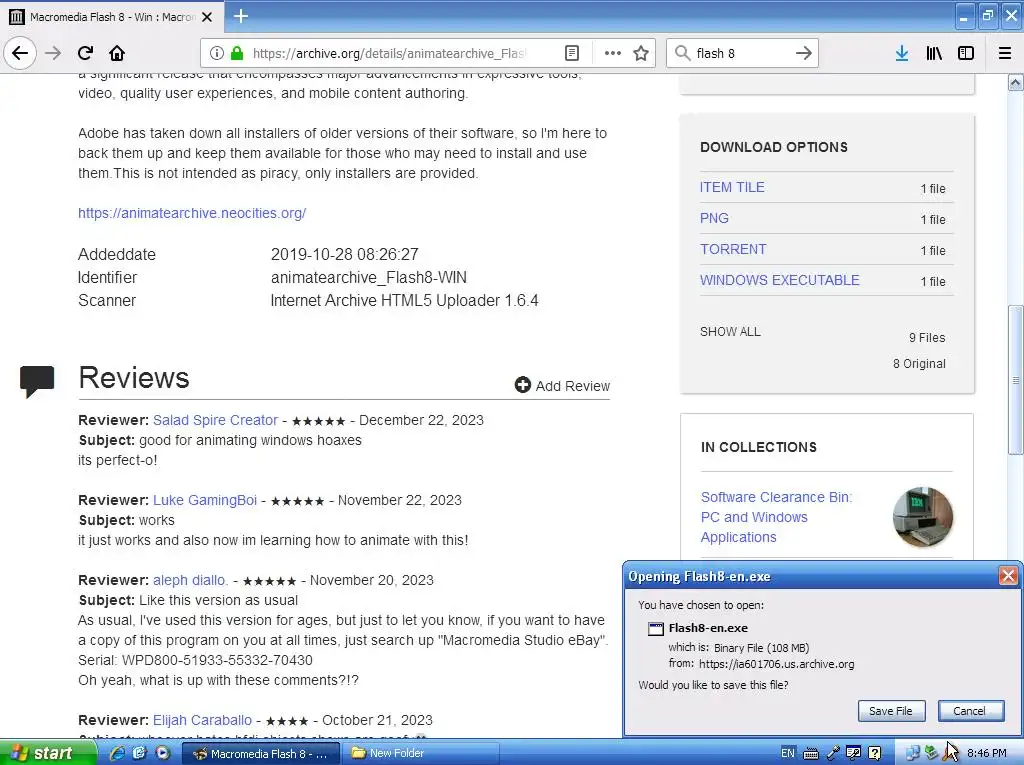Bookmark this page with the star
The width and height of the screenshot is (1024, 765).
[641, 53]
